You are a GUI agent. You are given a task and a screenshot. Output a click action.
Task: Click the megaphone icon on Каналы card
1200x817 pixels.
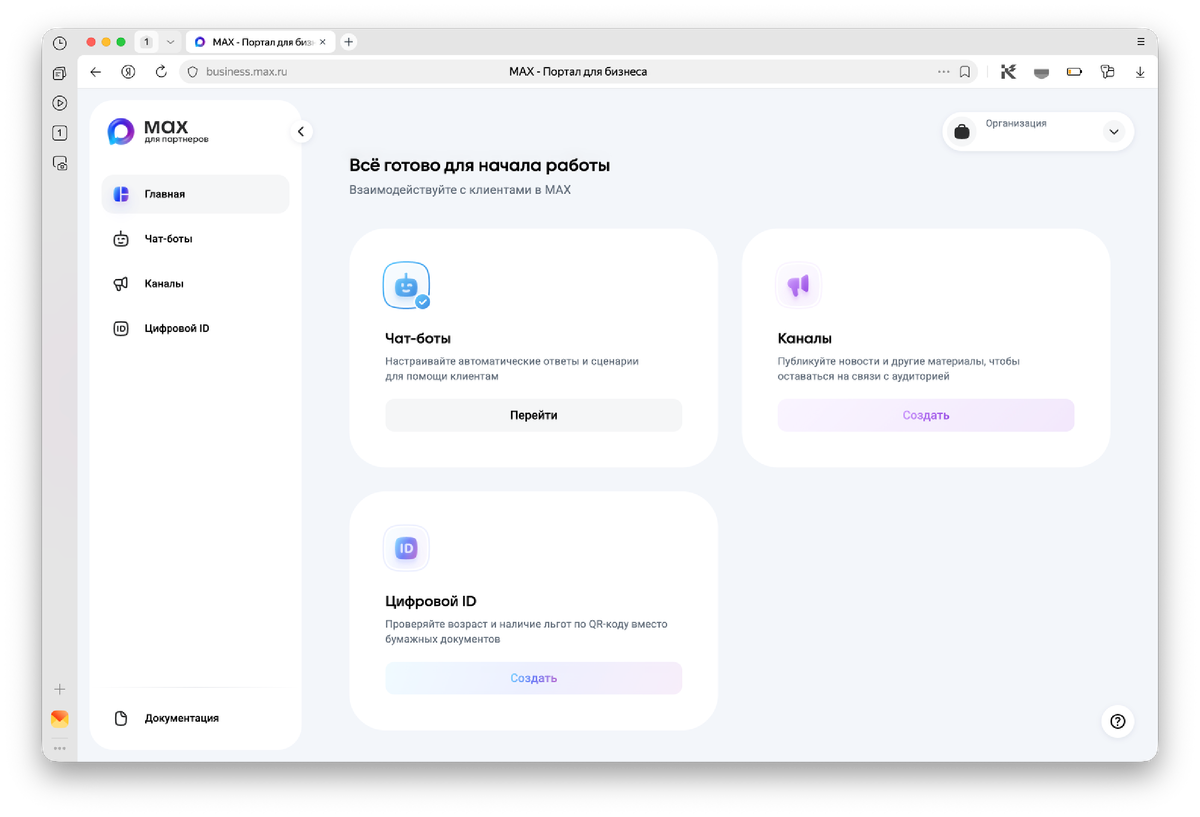click(x=797, y=284)
